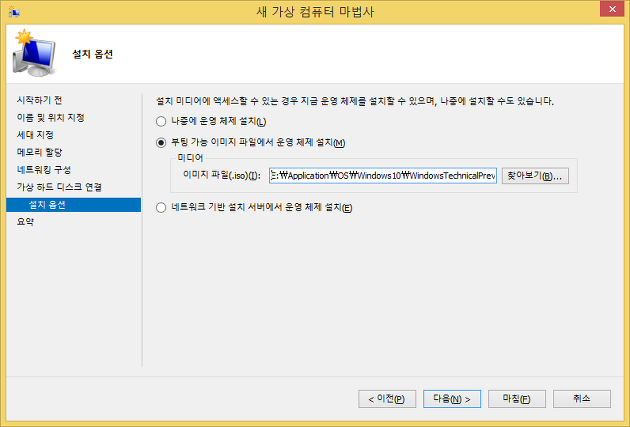Click the virtual computer icon in the header
Screen dimensions: 630x427
coord(34,53)
